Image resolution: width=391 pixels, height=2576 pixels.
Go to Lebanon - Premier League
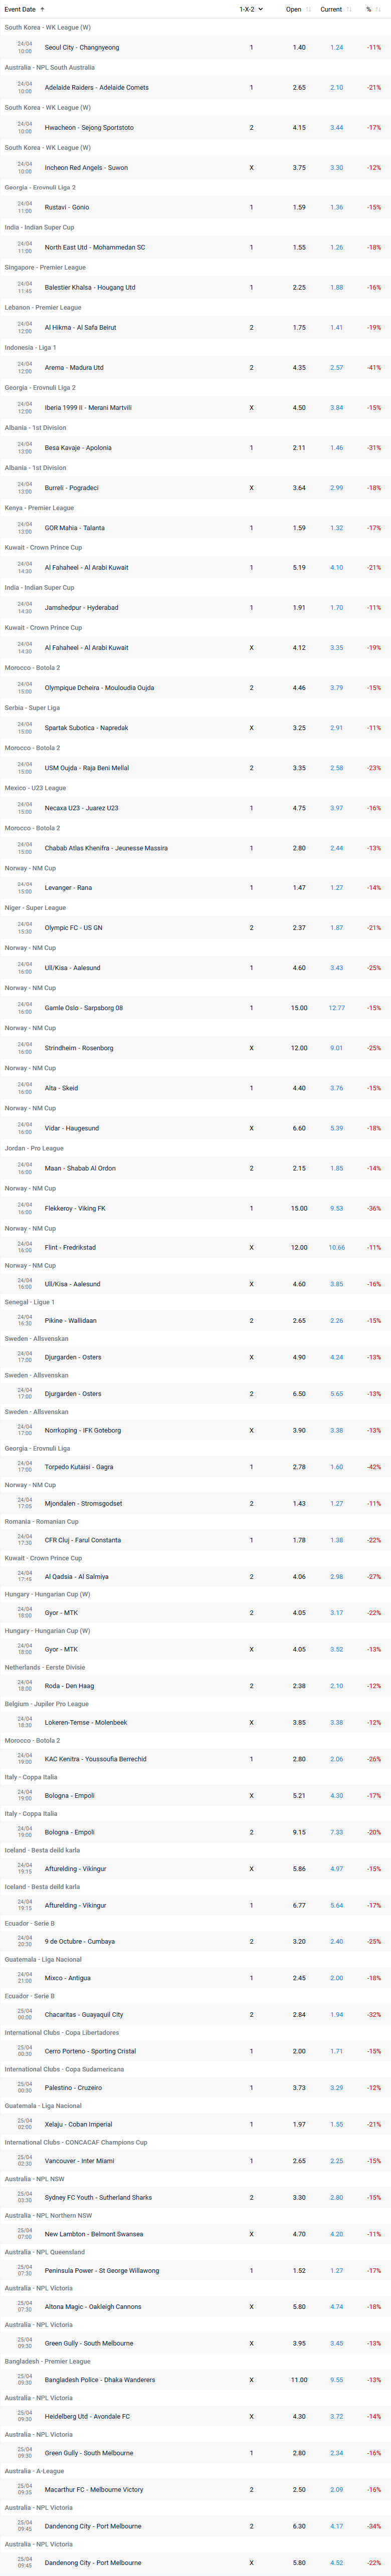[43, 308]
